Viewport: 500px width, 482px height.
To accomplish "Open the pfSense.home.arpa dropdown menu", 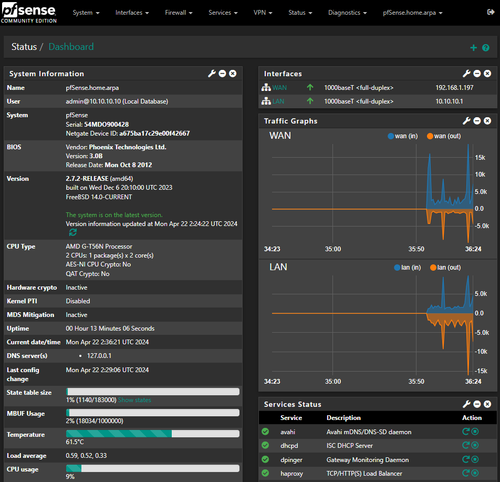I will pyautogui.click(x=412, y=13).
